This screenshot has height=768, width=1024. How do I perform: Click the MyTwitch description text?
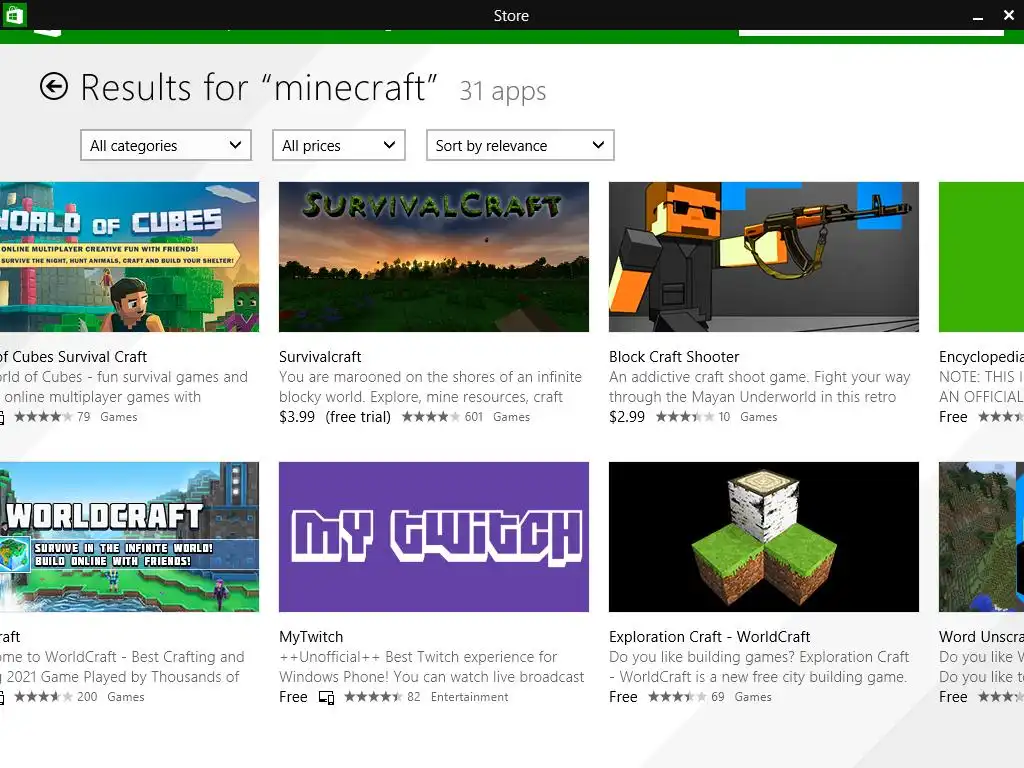[432, 667]
